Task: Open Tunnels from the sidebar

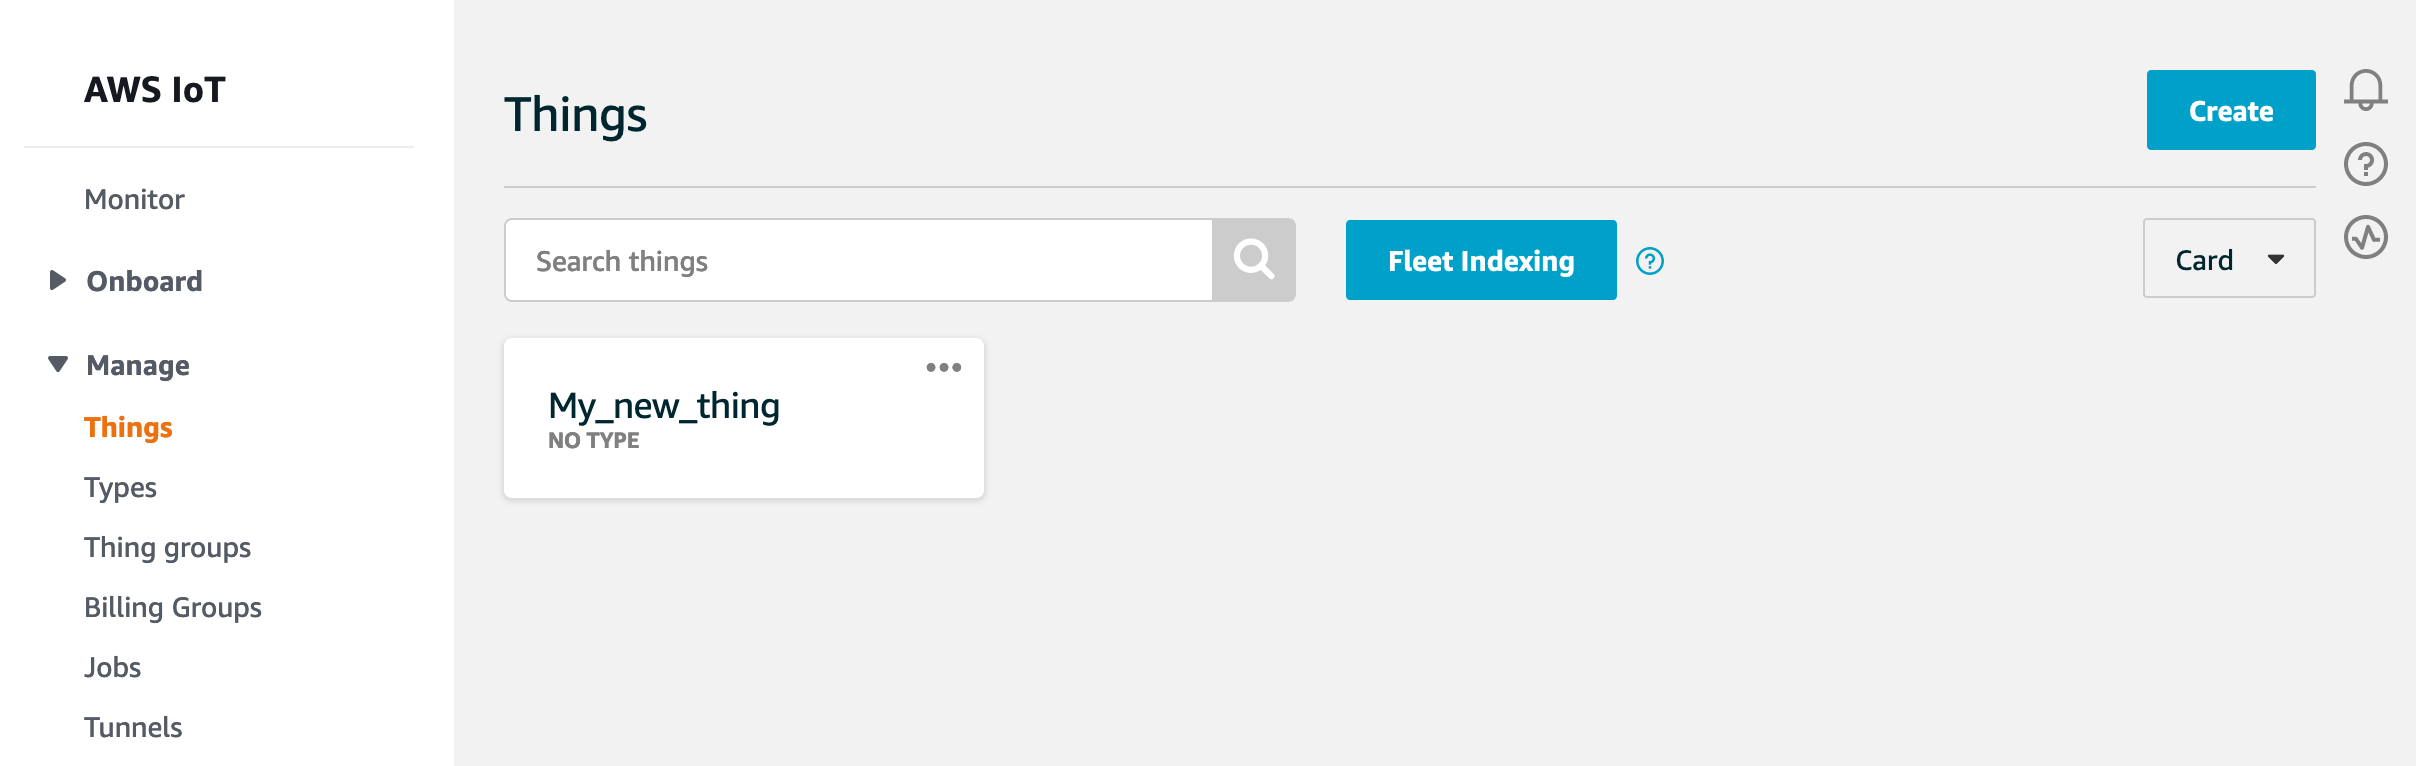Action: (x=133, y=727)
